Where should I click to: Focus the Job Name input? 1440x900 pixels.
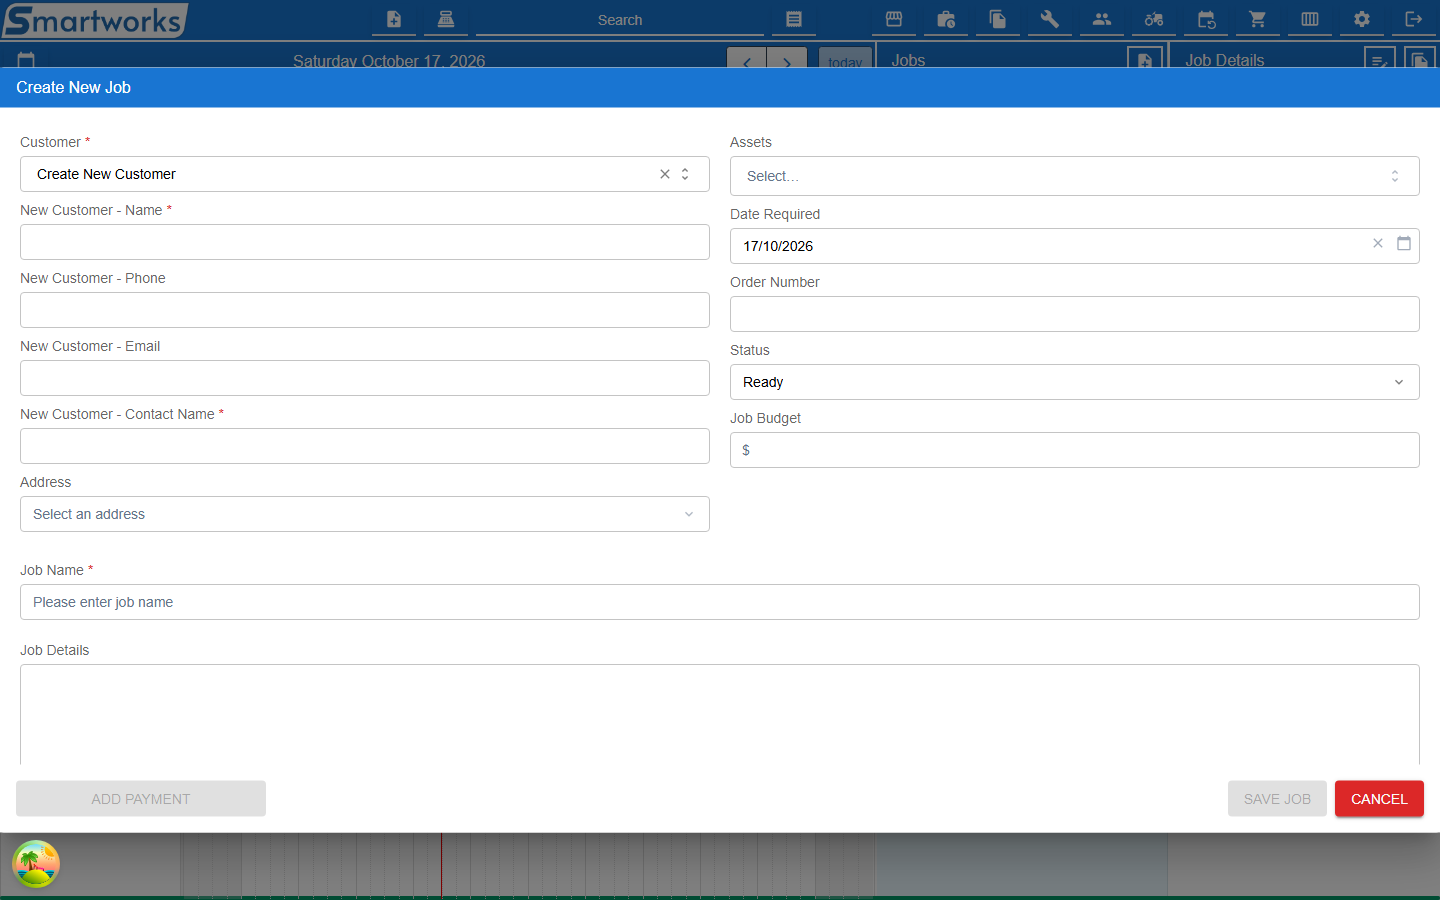tap(720, 602)
